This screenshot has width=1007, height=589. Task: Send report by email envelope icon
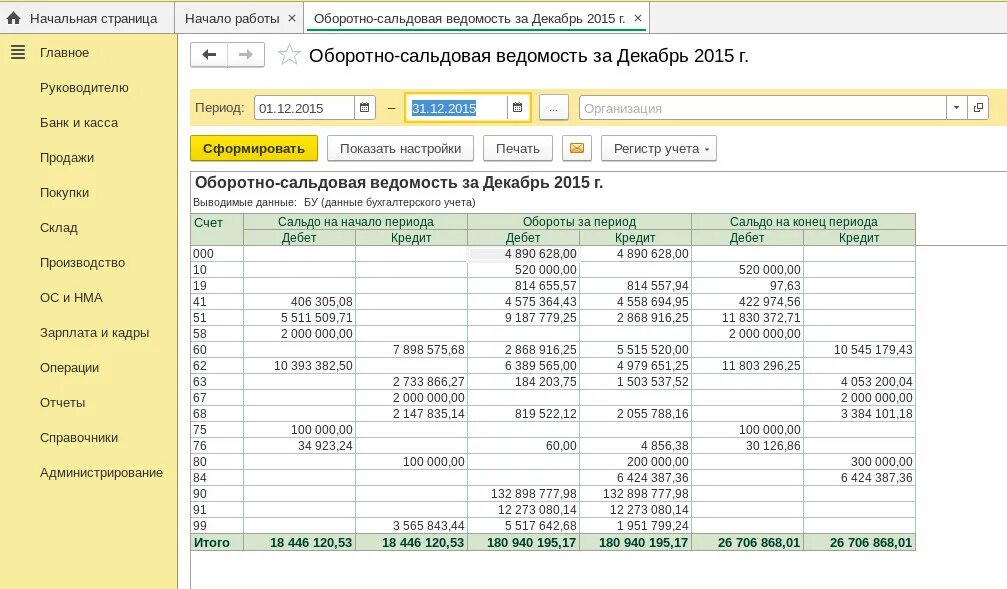[x=577, y=148]
